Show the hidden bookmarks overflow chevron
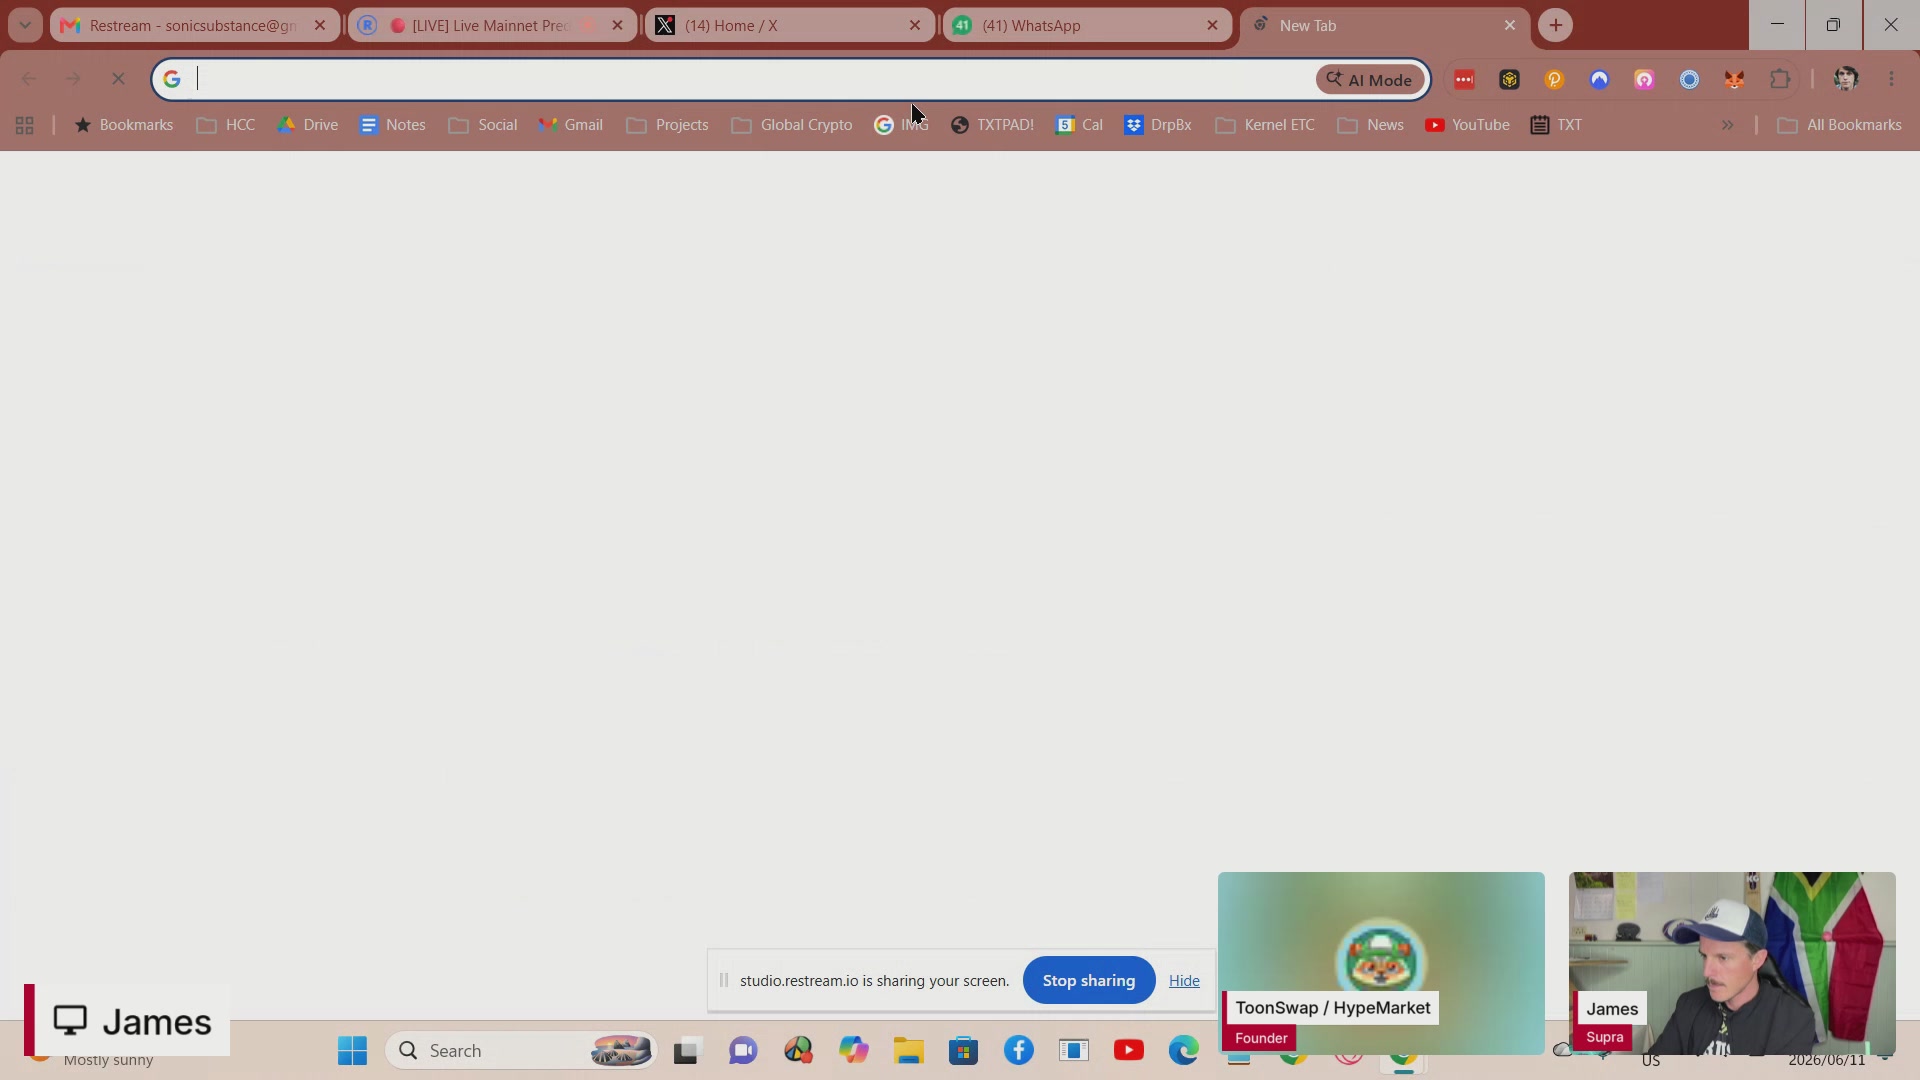The height and width of the screenshot is (1080, 1920). point(1728,125)
